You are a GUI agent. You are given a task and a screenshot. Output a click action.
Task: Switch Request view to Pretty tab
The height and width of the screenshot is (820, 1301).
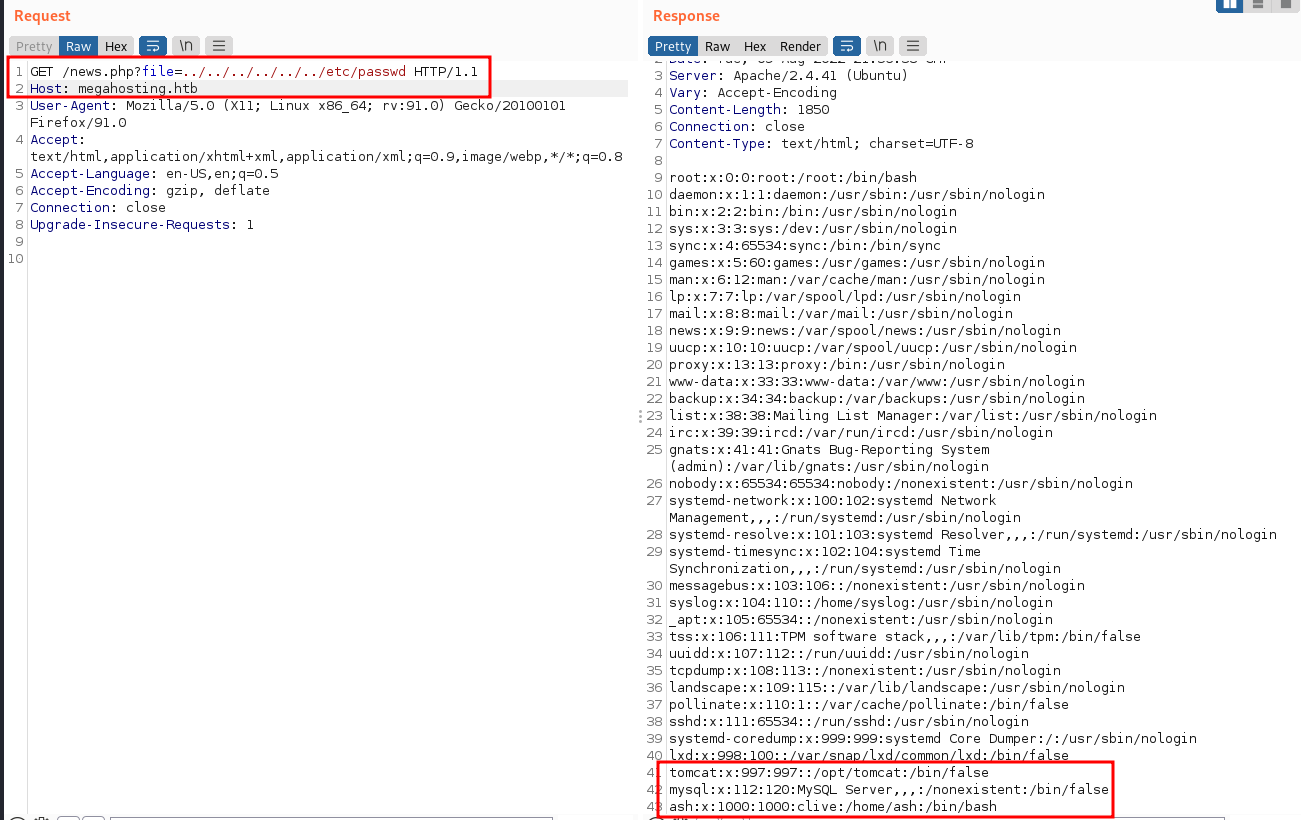tap(34, 46)
